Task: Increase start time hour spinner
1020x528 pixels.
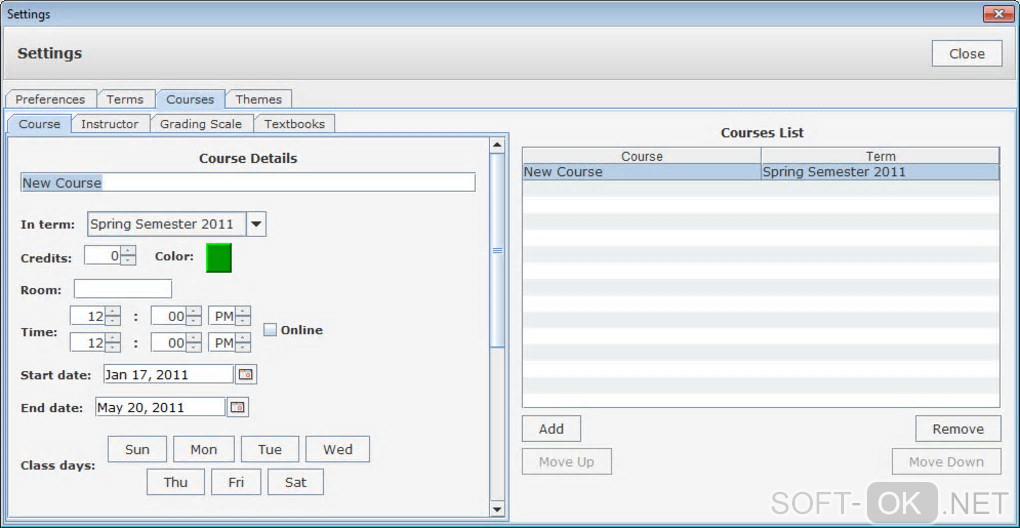Action: 113,311
